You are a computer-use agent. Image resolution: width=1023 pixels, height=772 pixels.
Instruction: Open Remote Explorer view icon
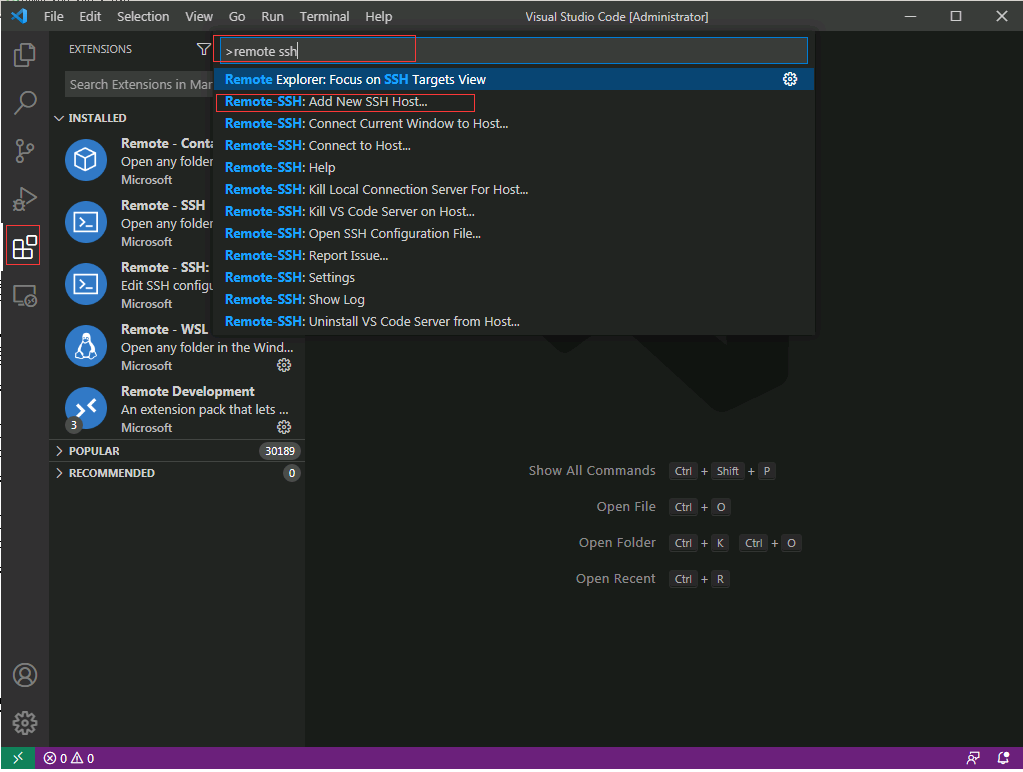coord(25,296)
